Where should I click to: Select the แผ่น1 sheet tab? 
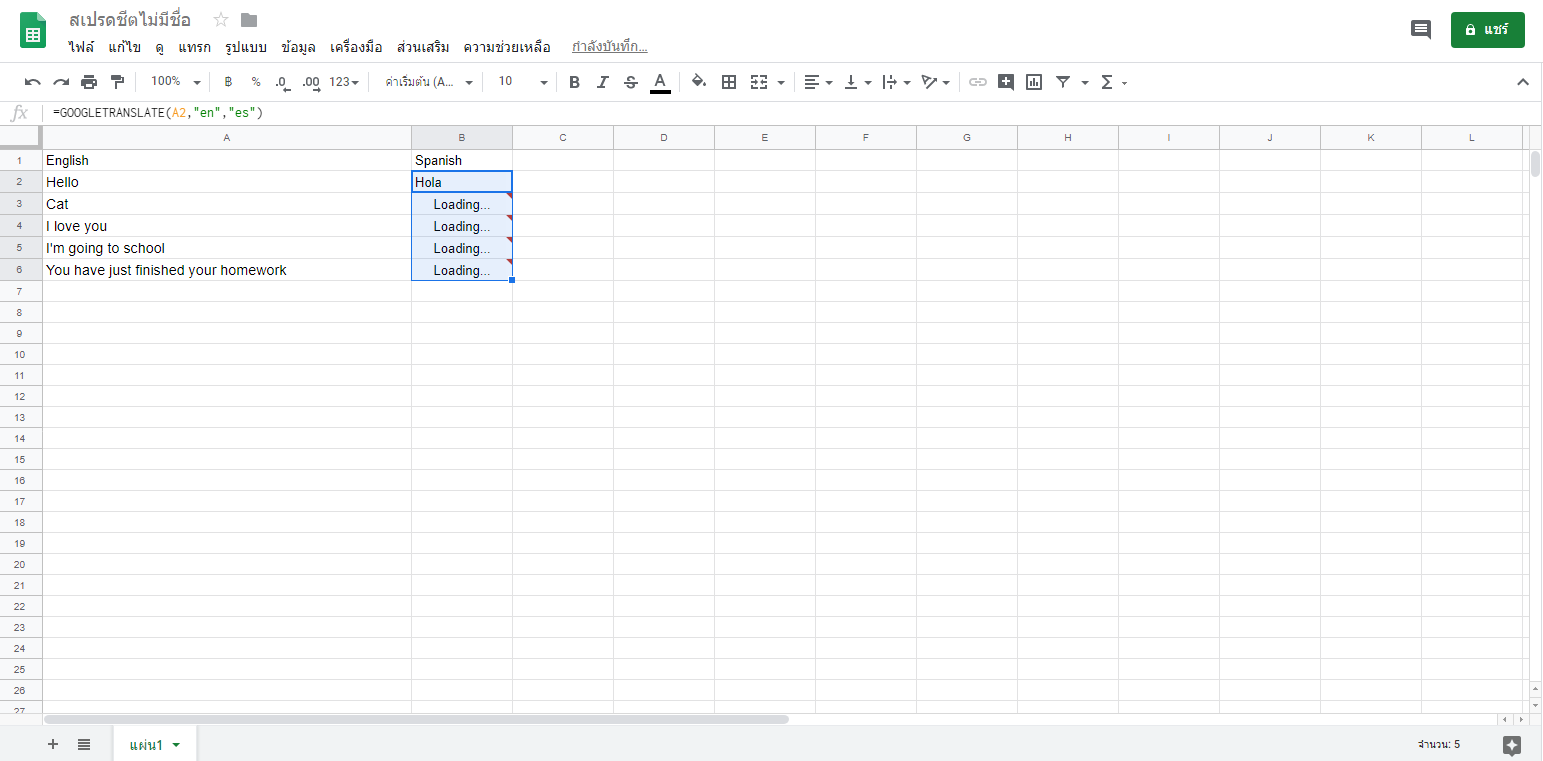[x=146, y=744]
